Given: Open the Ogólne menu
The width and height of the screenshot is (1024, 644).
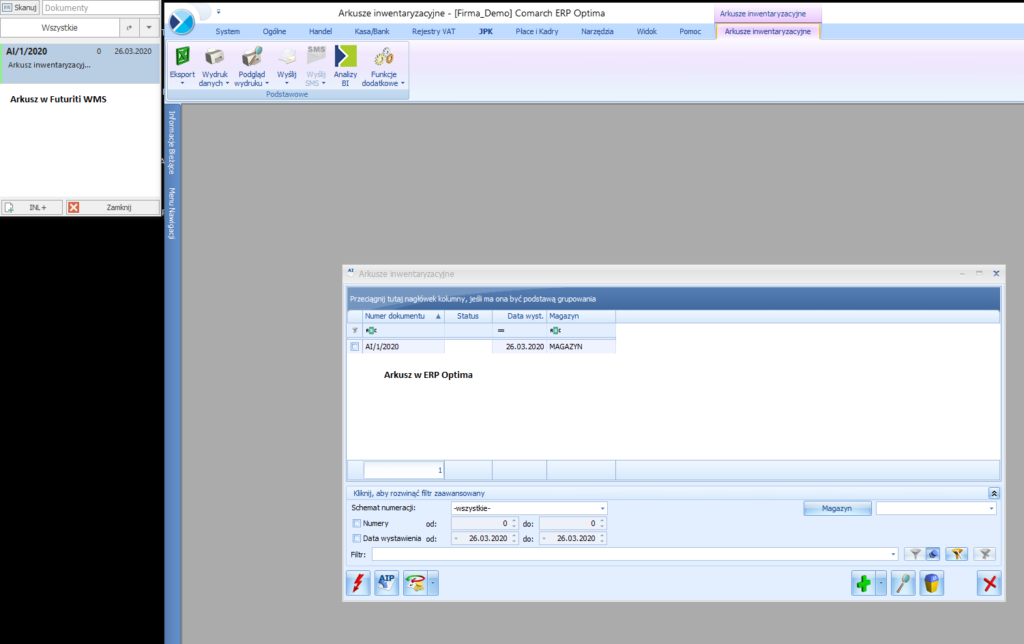Looking at the screenshot, I should [274, 31].
